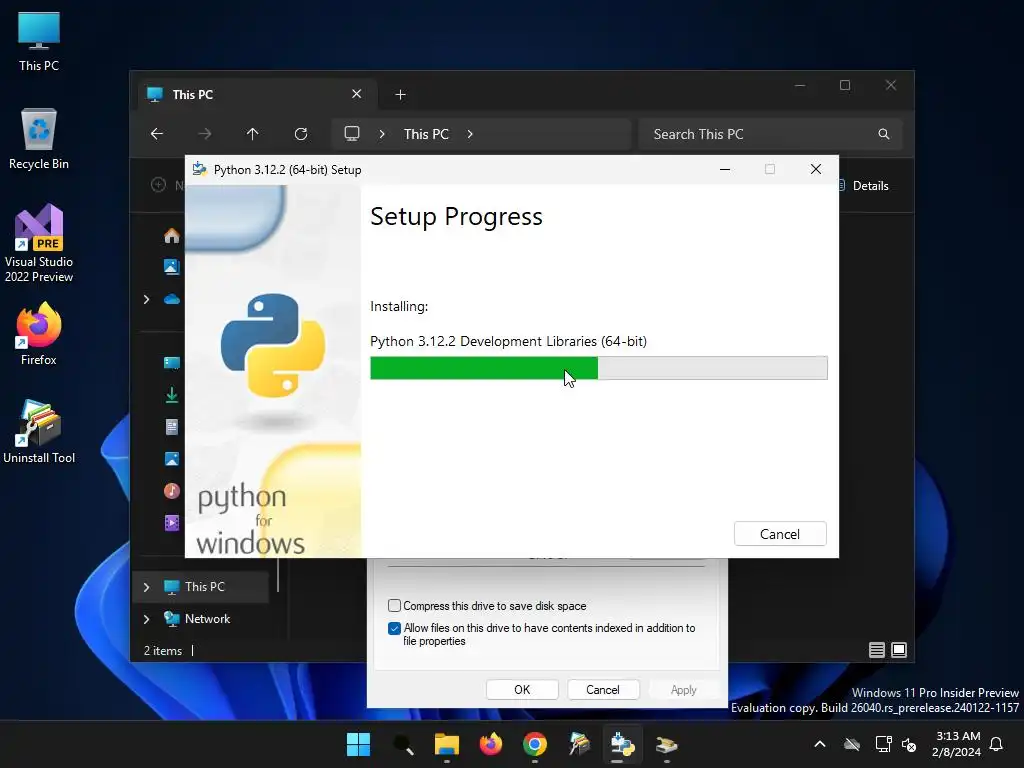The height and width of the screenshot is (768, 1024).
Task: Click Cancel in the drive properties dialog
Action: coord(603,690)
